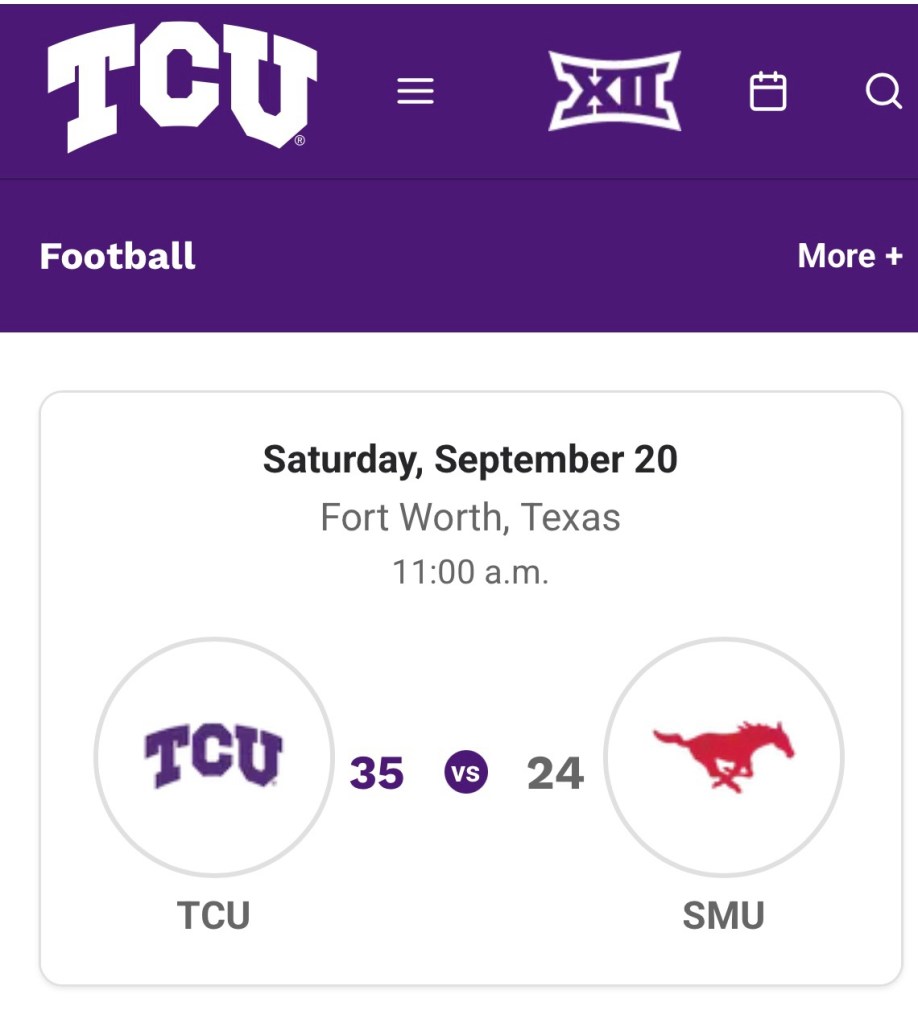Click the TCU team logo circle

(214, 757)
